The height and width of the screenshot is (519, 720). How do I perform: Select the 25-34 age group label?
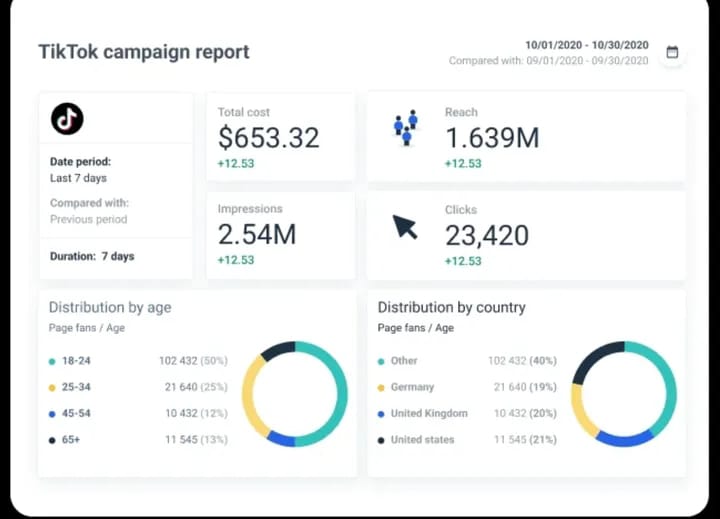[76, 387]
